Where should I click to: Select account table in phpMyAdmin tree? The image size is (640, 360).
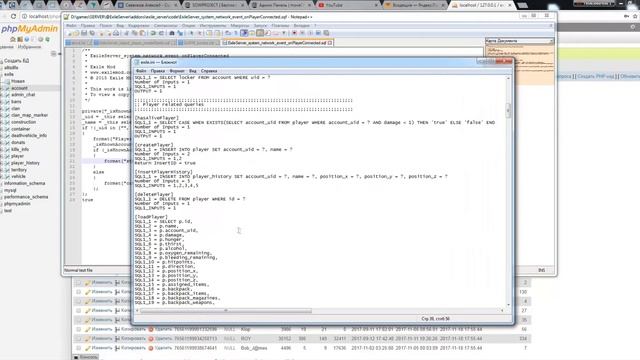point(19,88)
